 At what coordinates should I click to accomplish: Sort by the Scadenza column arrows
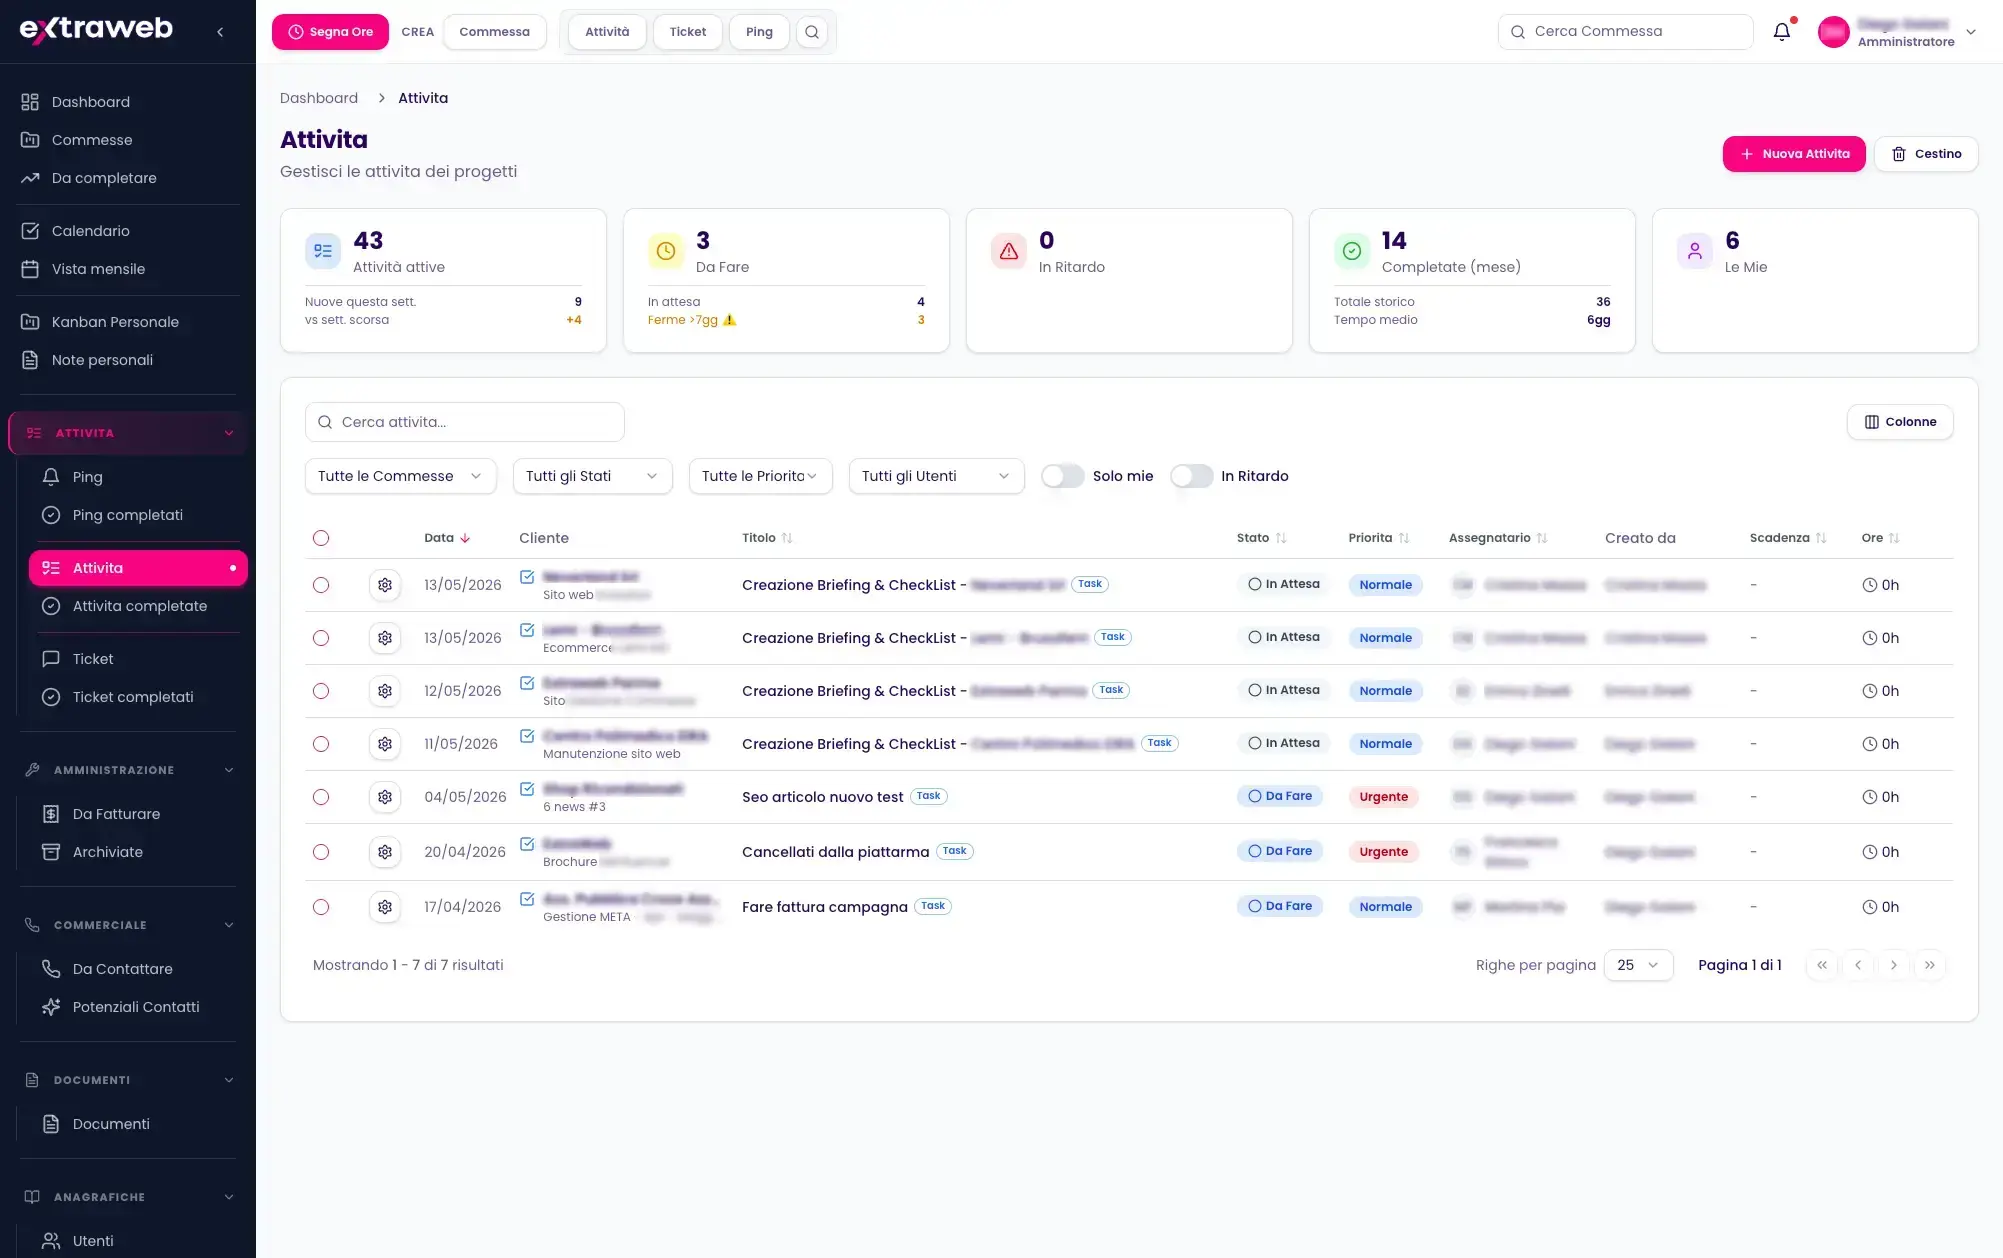point(1821,538)
